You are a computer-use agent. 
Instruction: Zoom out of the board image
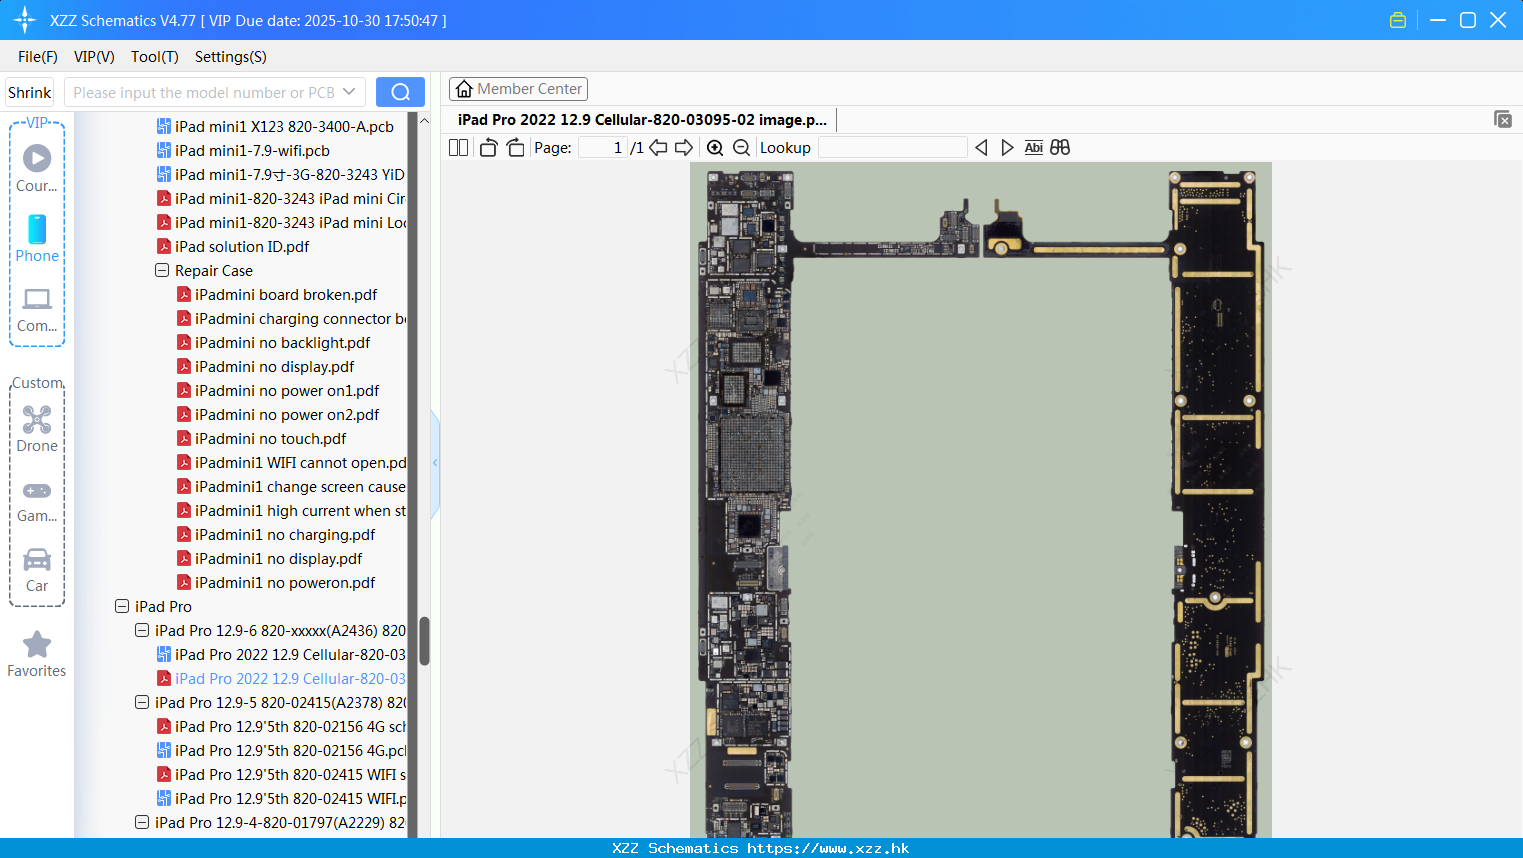pos(741,148)
